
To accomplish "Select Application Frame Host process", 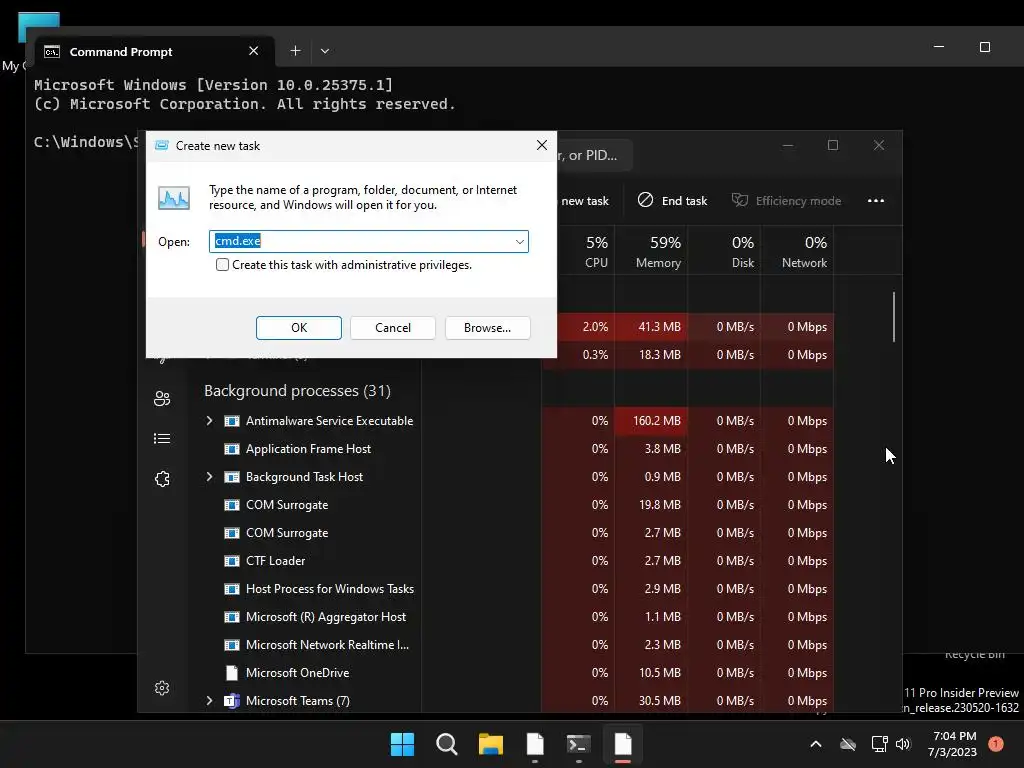I will (x=308, y=449).
